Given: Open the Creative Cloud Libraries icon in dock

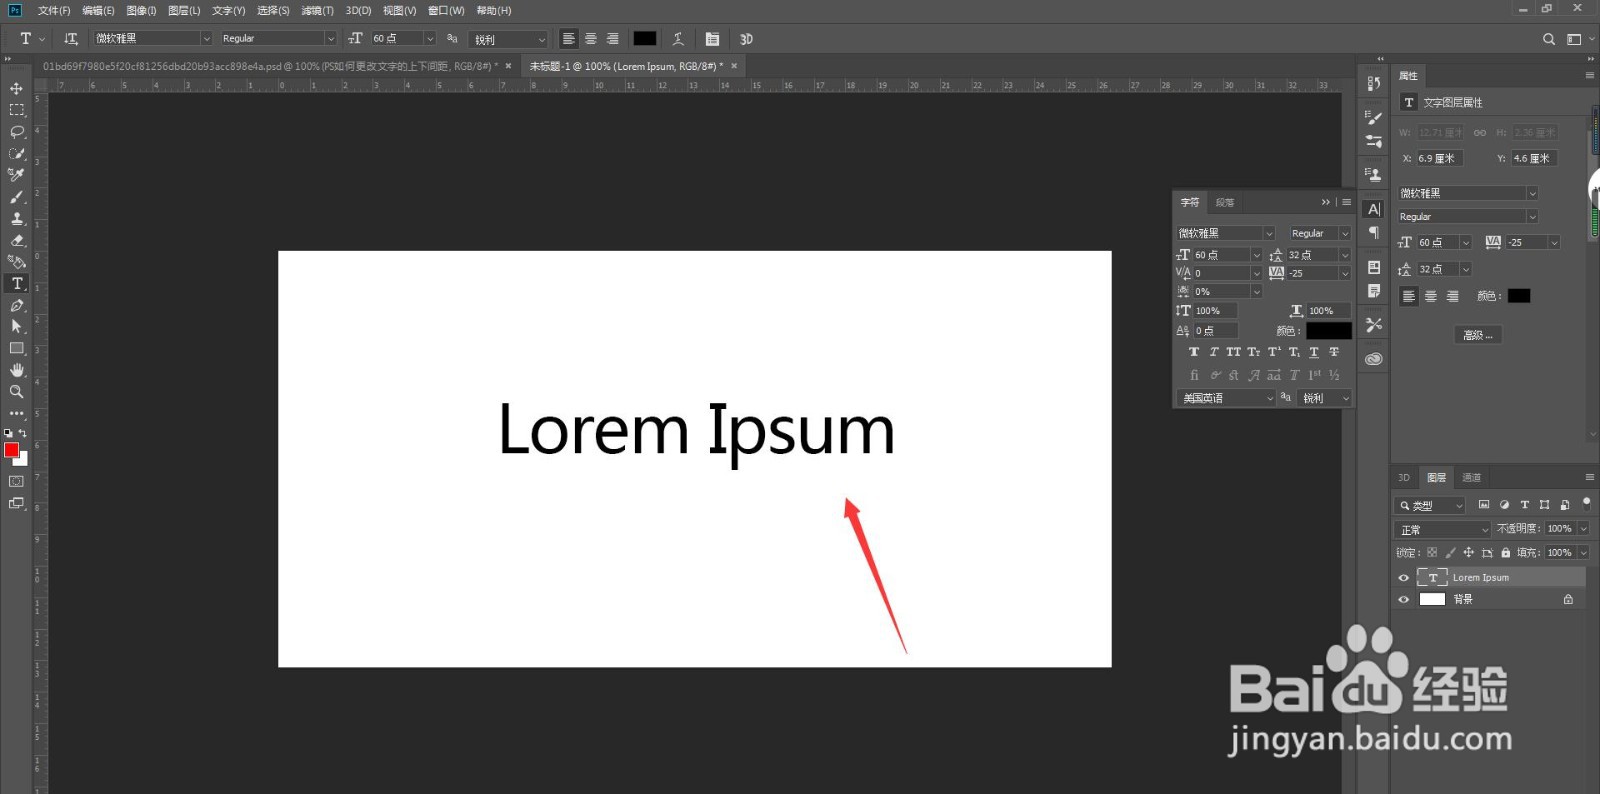Looking at the screenshot, I should coord(1374,358).
